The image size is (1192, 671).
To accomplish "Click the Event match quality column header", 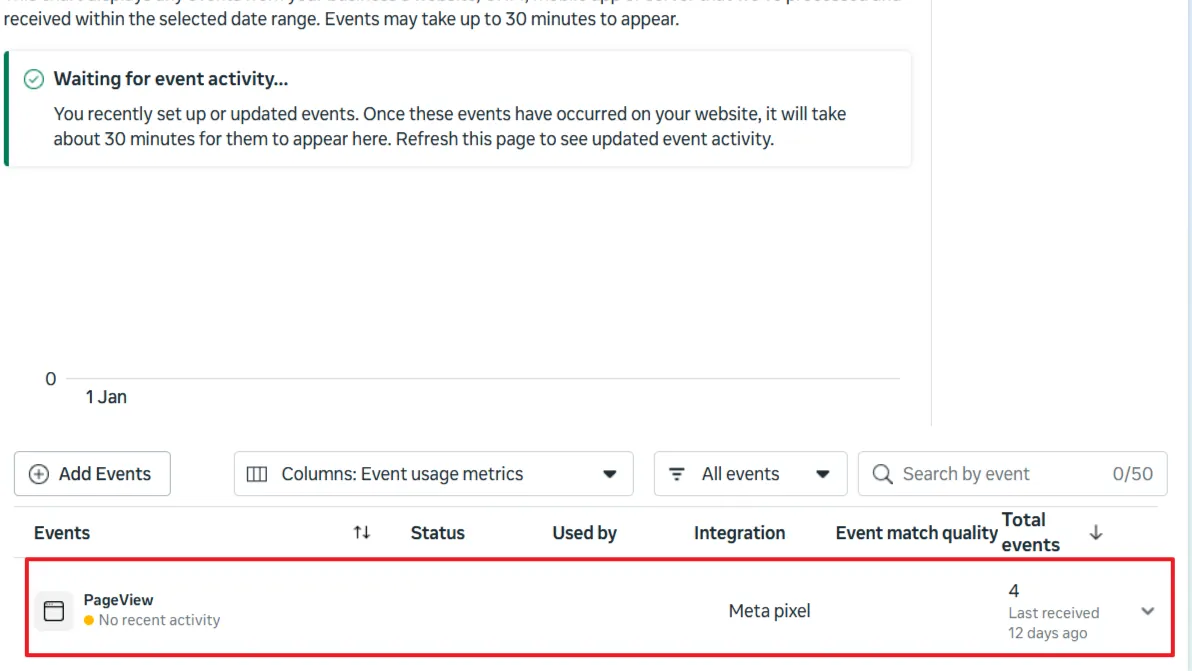I will point(916,533).
